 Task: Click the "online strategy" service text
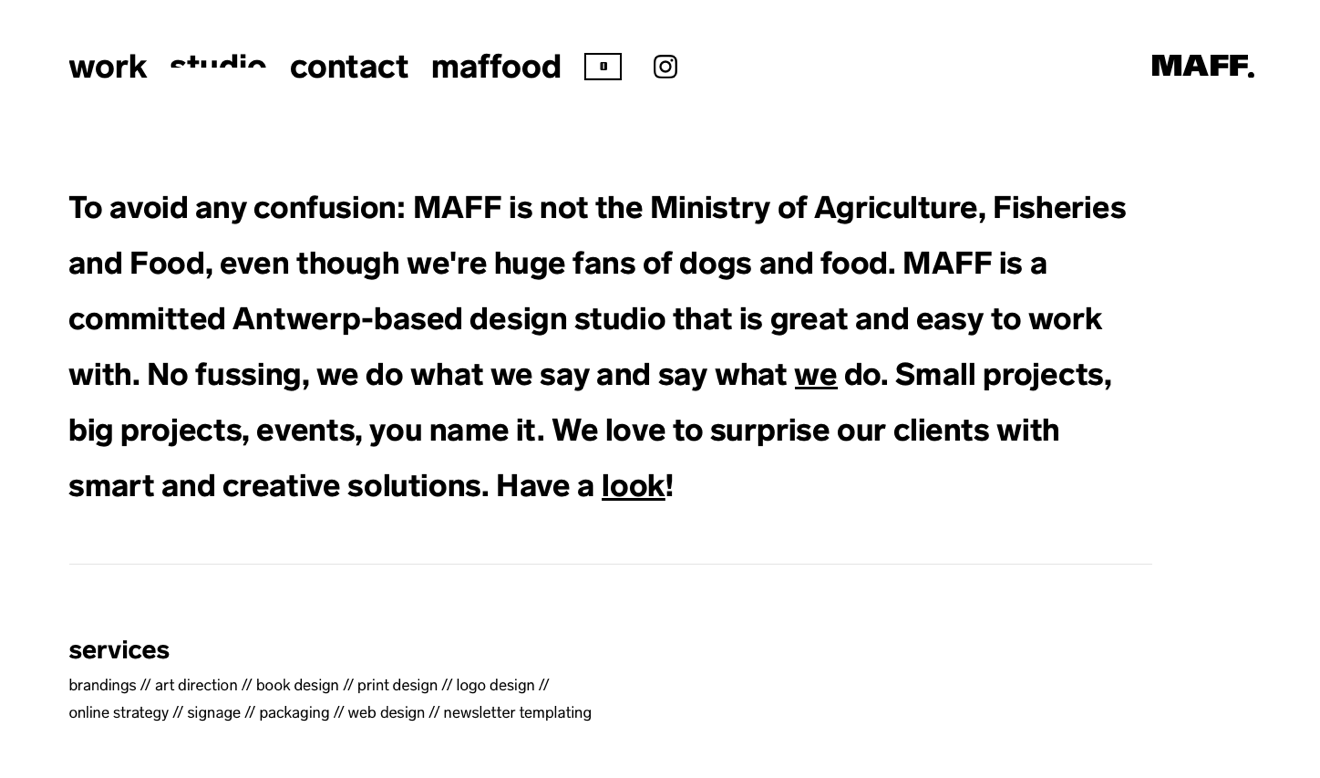(118, 713)
